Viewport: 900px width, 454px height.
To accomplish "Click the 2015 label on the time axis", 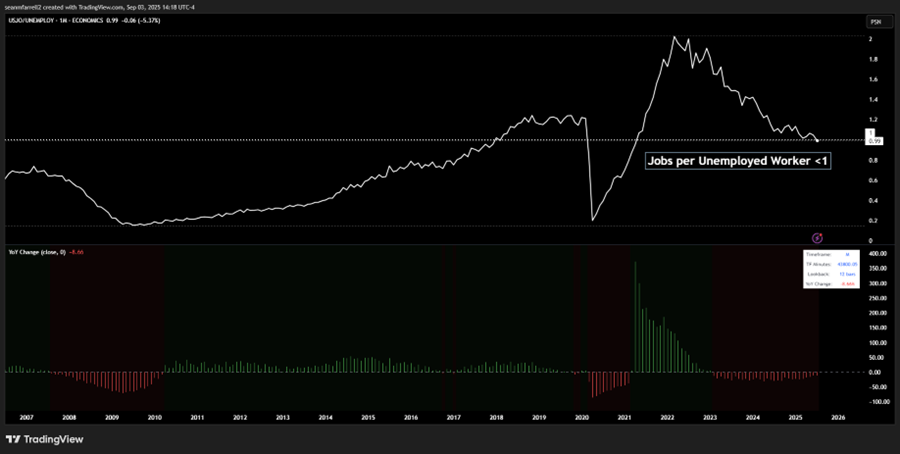I will tap(368, 417).
